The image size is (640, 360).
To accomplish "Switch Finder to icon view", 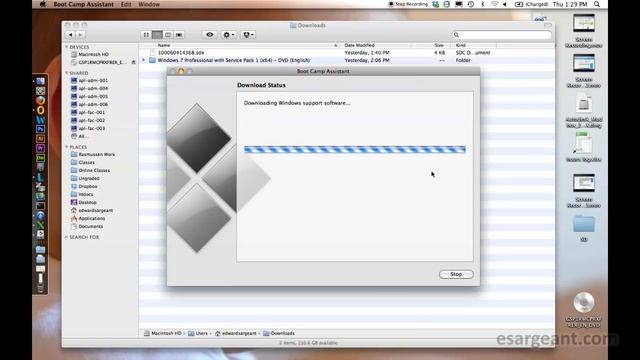I will tap(146, 35).
